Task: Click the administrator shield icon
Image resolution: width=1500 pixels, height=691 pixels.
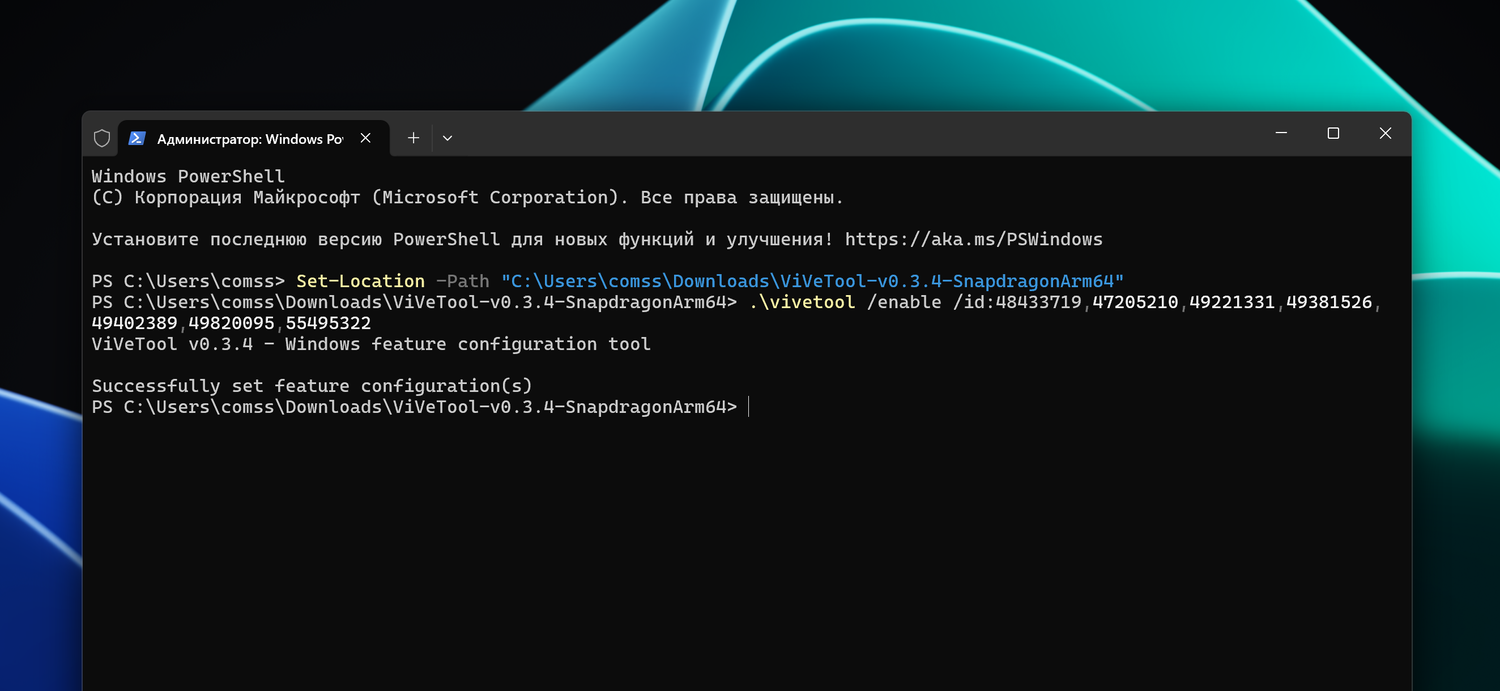Action: click(102, 138)
